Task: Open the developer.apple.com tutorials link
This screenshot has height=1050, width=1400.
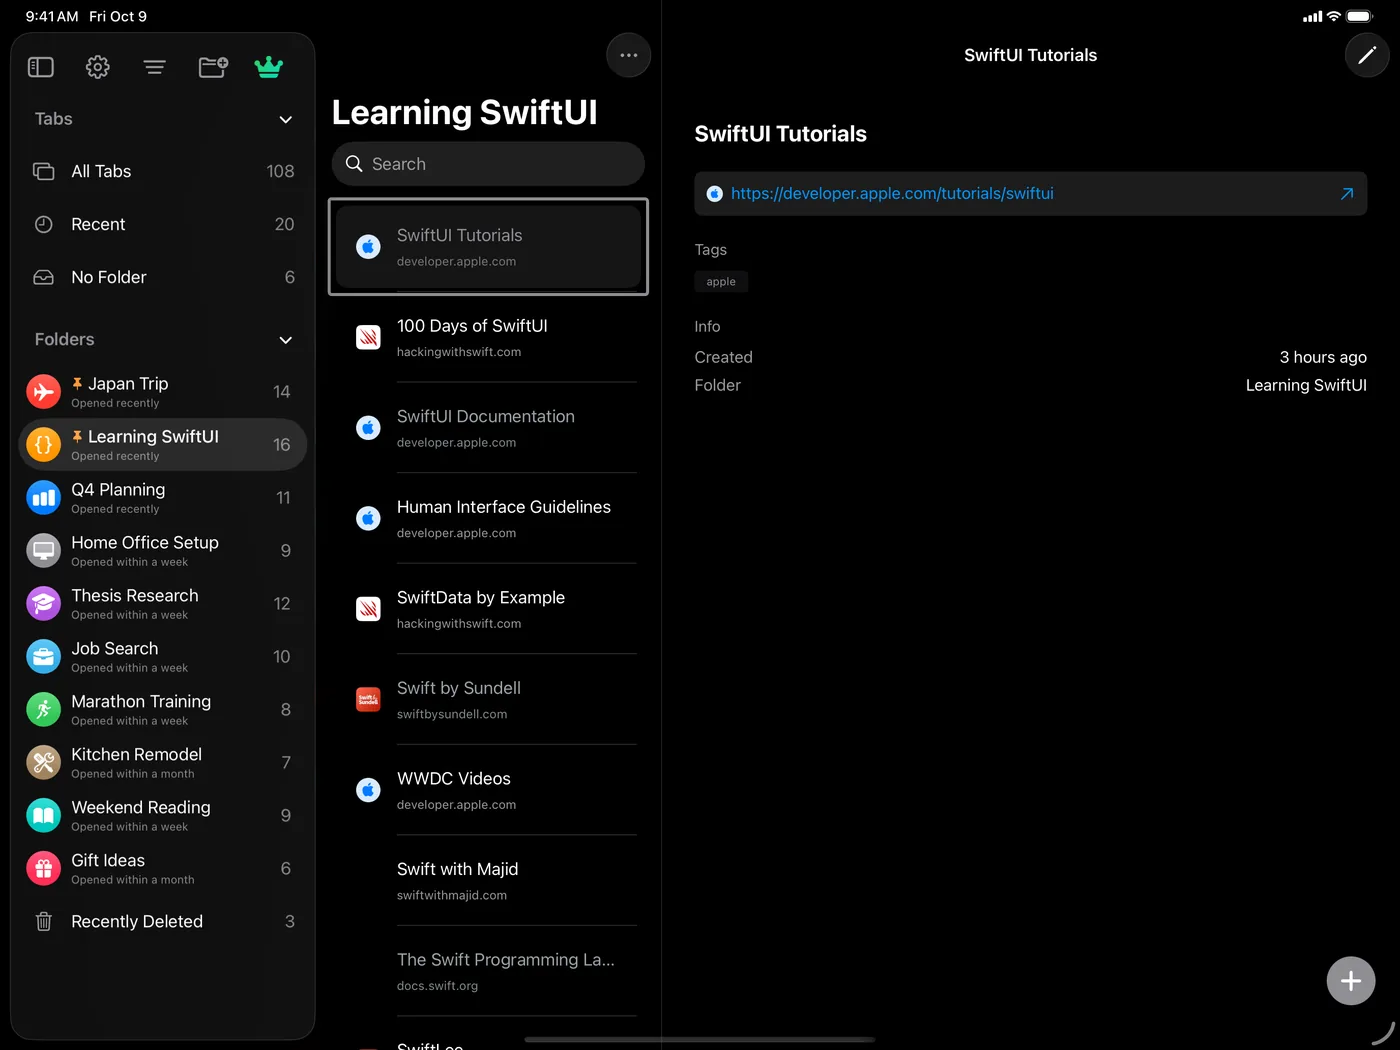Action: click(892, 194)
